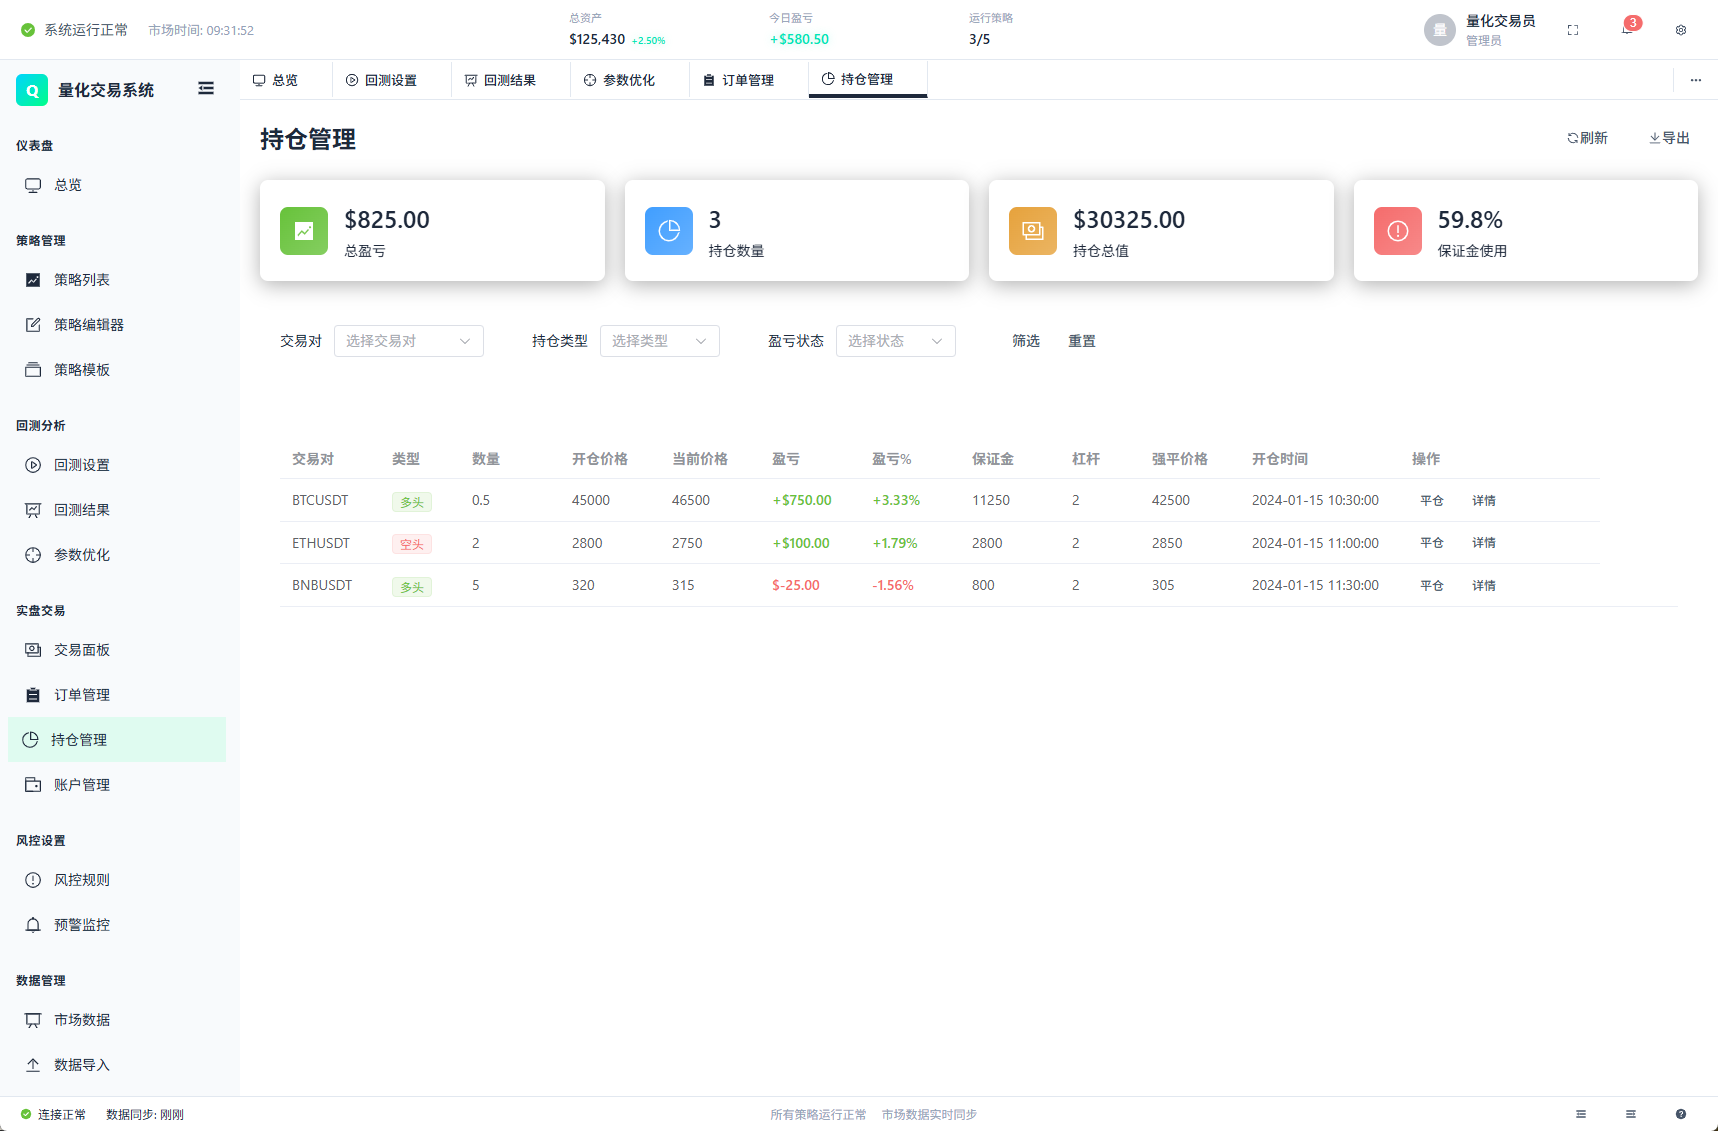Click the 刷新 refresh button

coord(1587,138)
